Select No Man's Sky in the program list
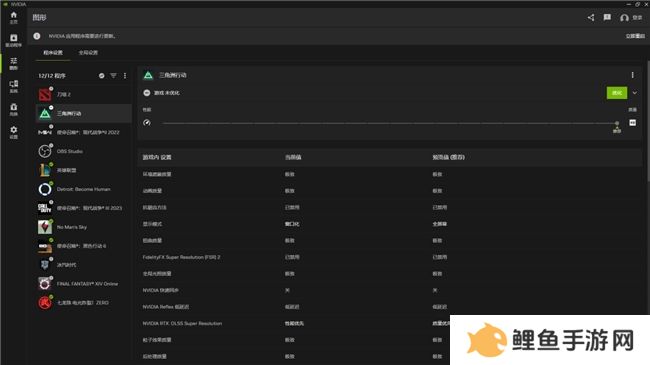The image size is (650, 365). coord(84,227)
